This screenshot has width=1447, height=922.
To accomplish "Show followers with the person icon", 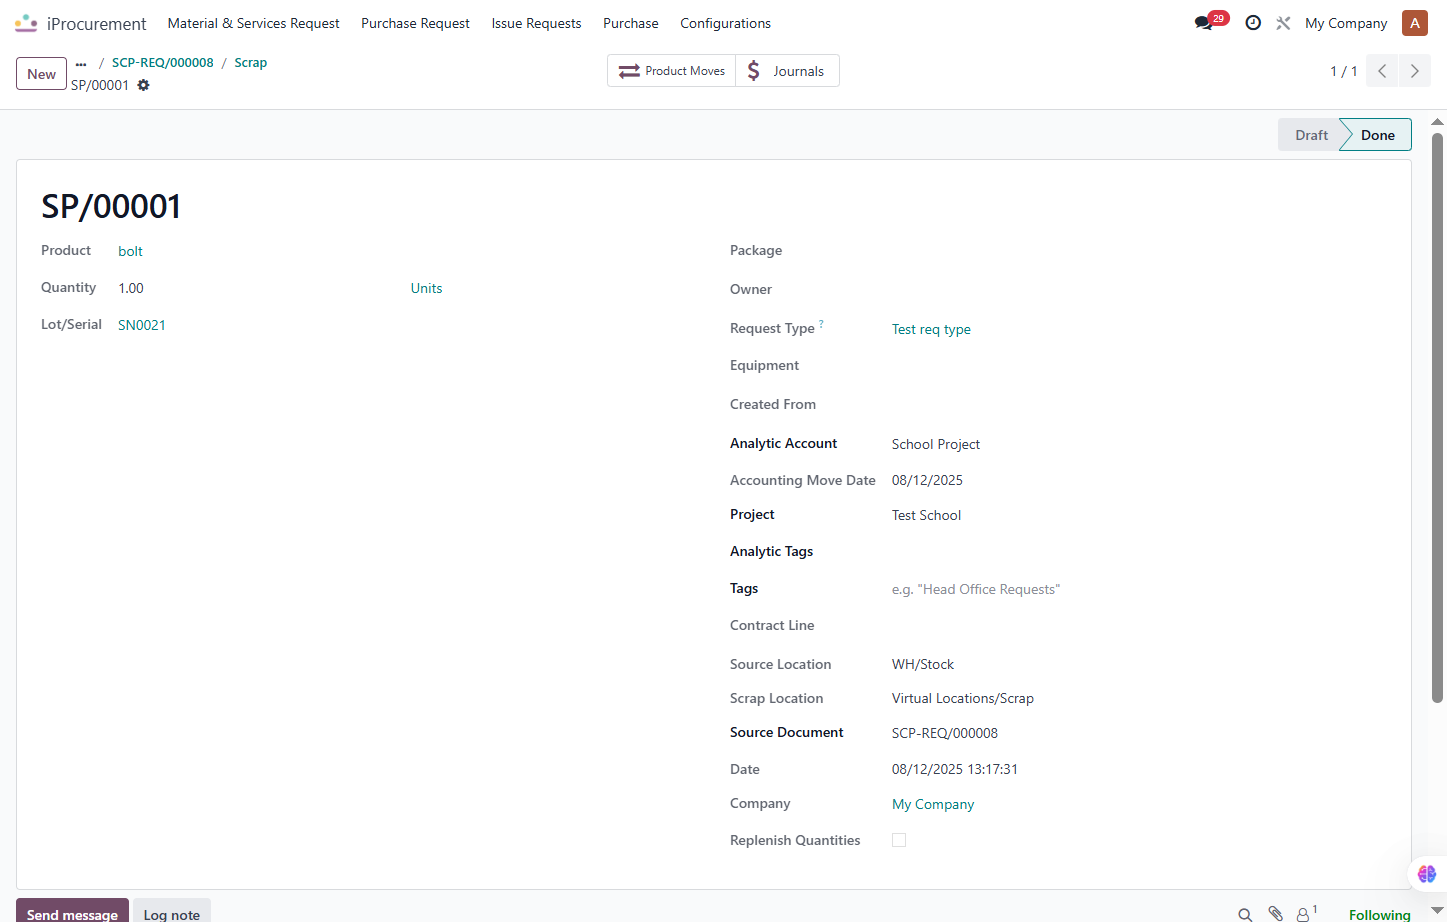I will (1304, 914).
